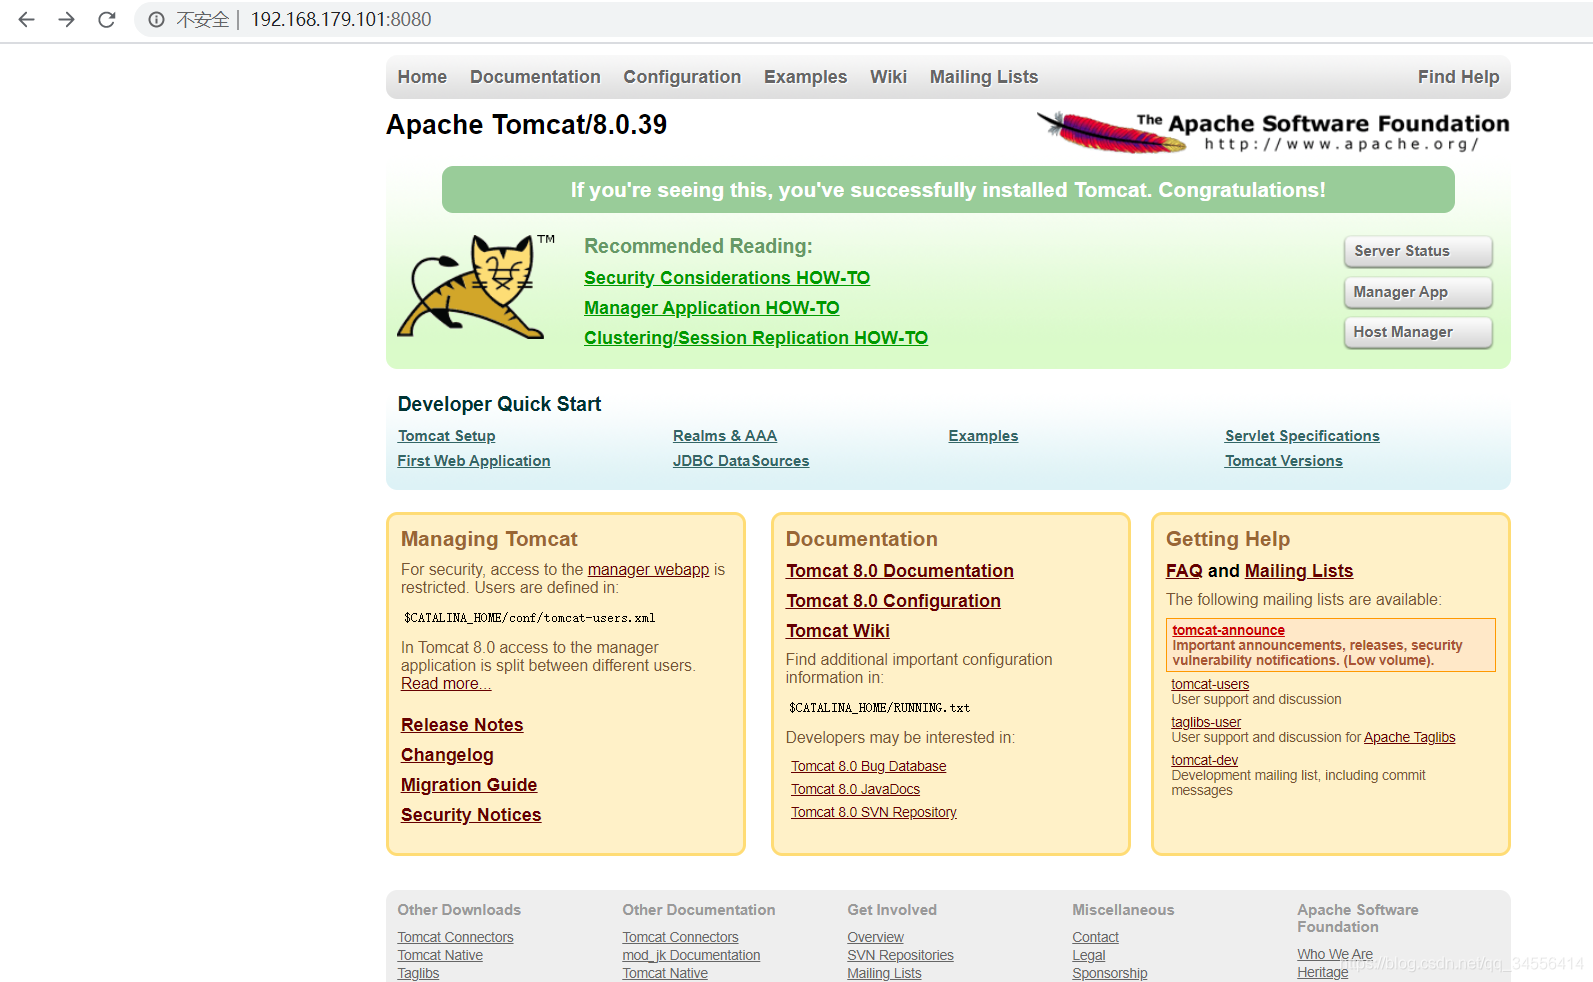Open the Migration Guide link
The height and width of the screenshot is (982, 1593).
pos(469,785)
